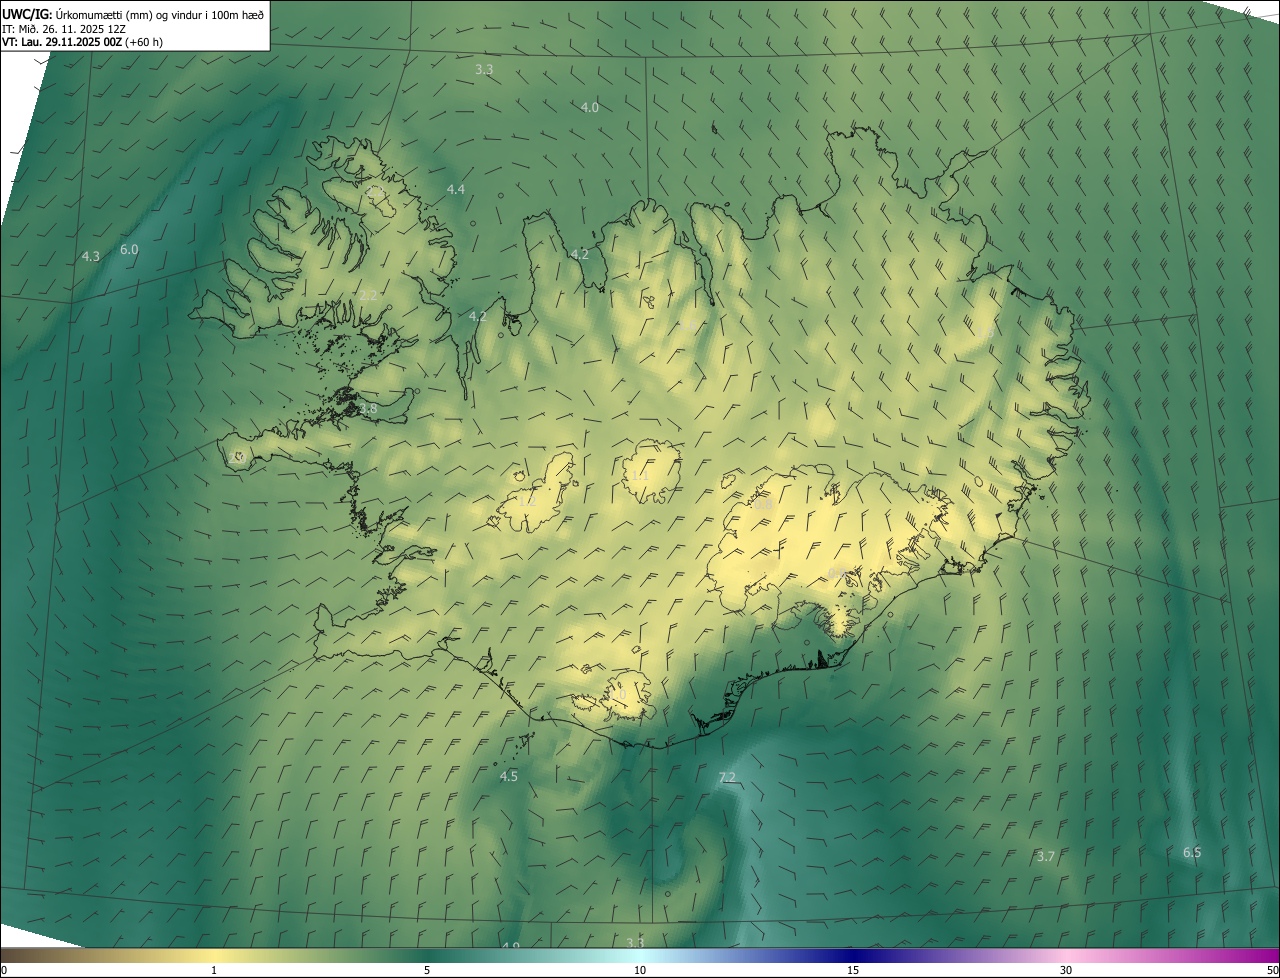This screenshot has width=1280, height=978.
Task: Select the 6.0 value label on the map
Action: pyautogui.click(x=129, y=249)
